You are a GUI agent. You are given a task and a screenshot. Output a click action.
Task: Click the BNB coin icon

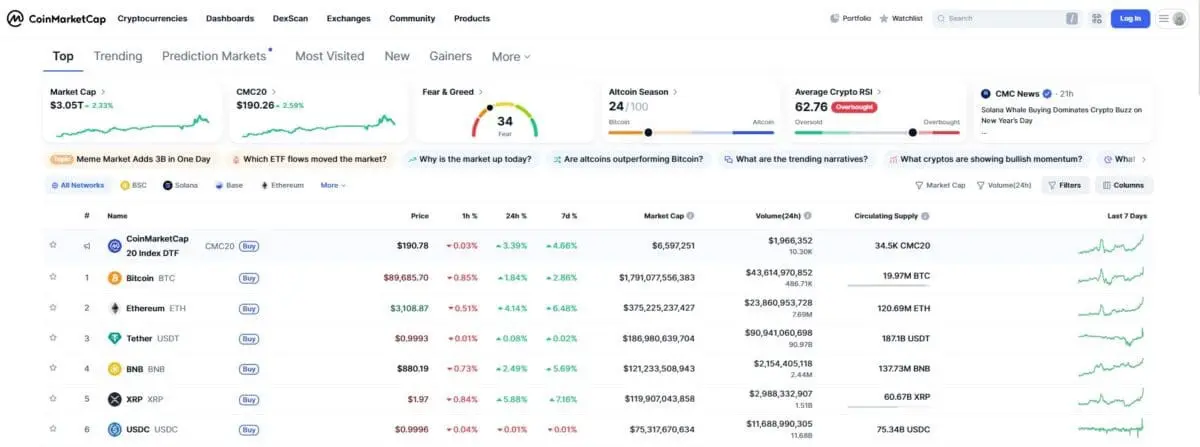click(114, 369)
